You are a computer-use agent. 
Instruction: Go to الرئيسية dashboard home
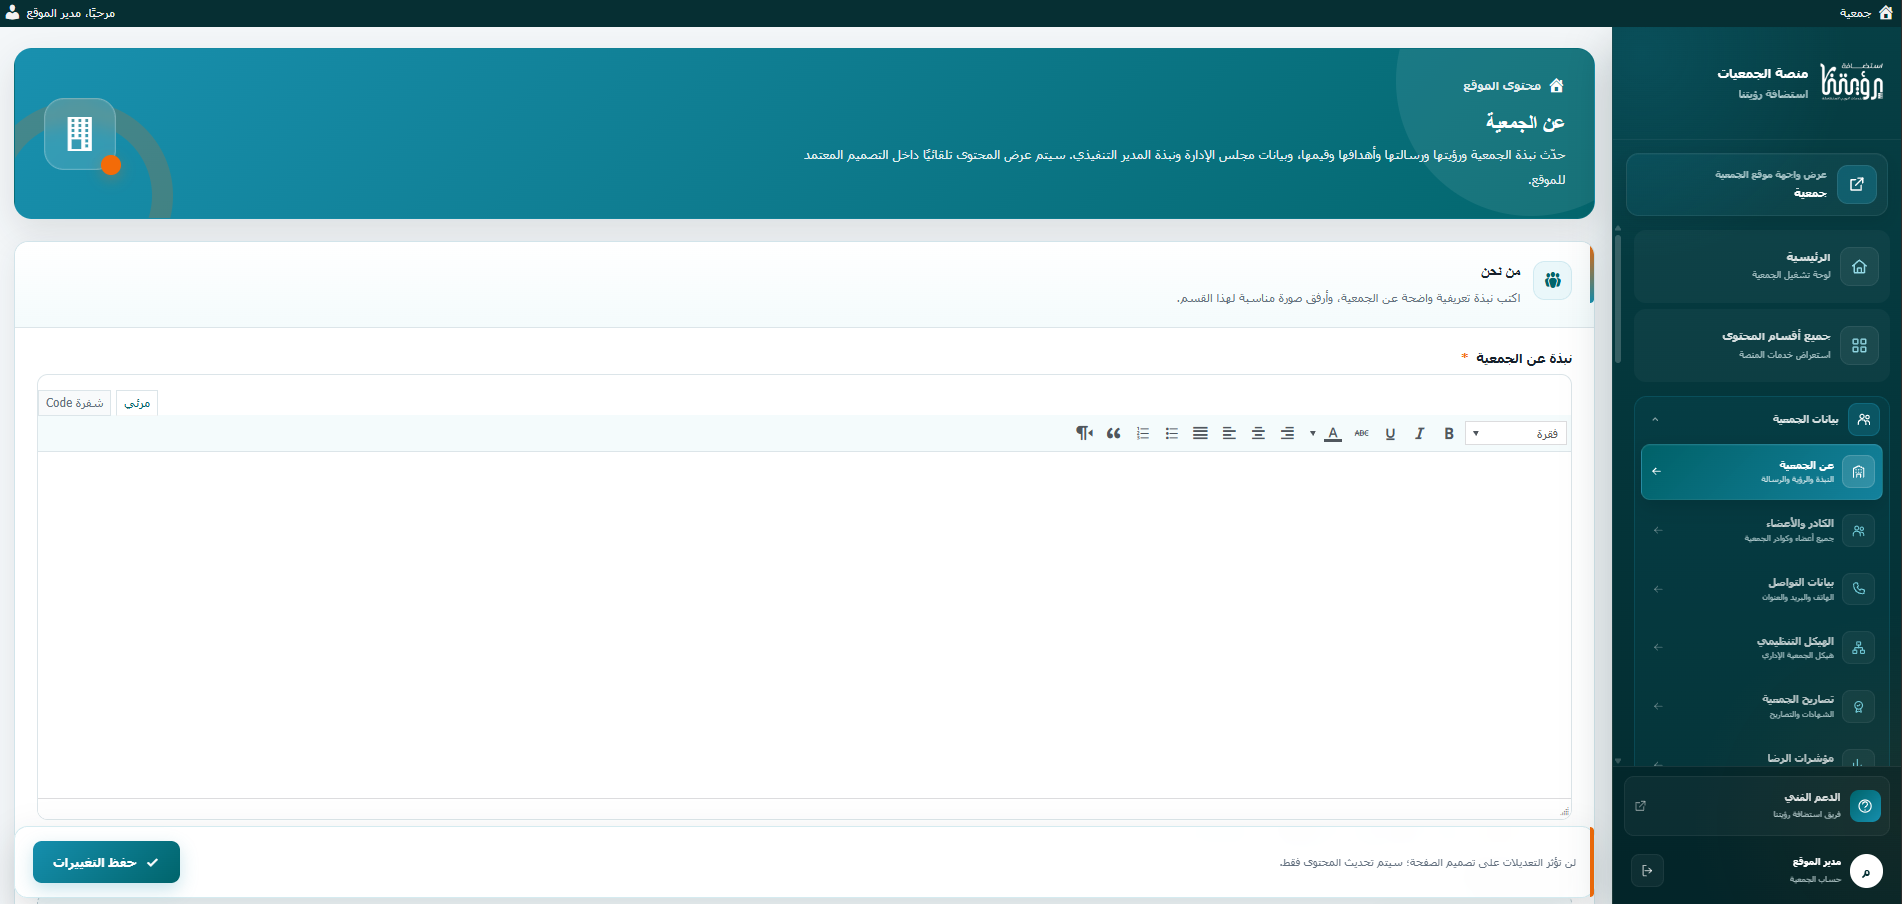(x=1760, y=267)
